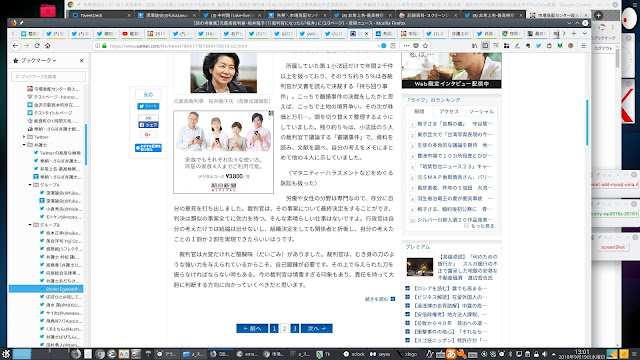640x360 pixels.
Task: Click the green extension icon in Firefox toolbar
Action: (x=560, y=46)
